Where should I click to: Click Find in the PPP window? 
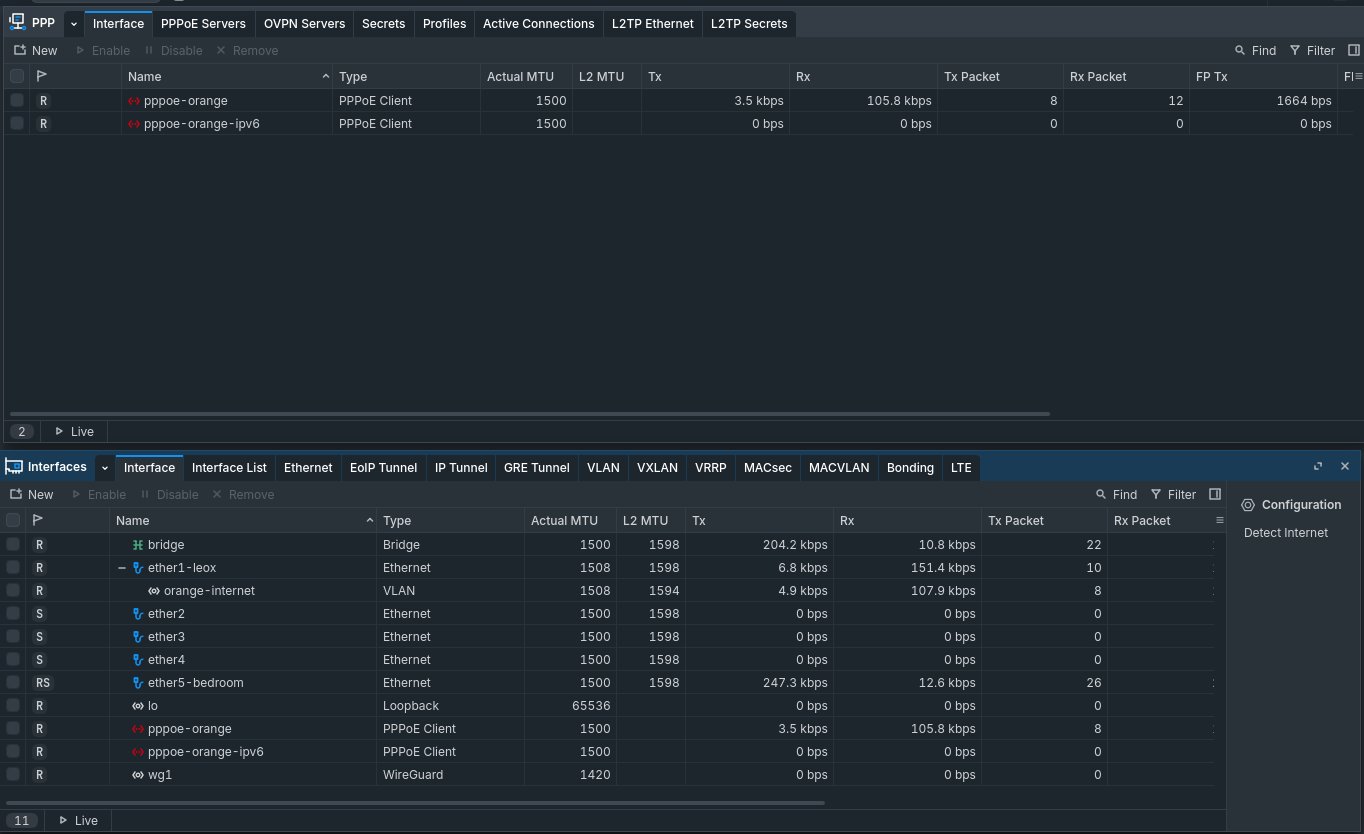tap(1256, 50)
